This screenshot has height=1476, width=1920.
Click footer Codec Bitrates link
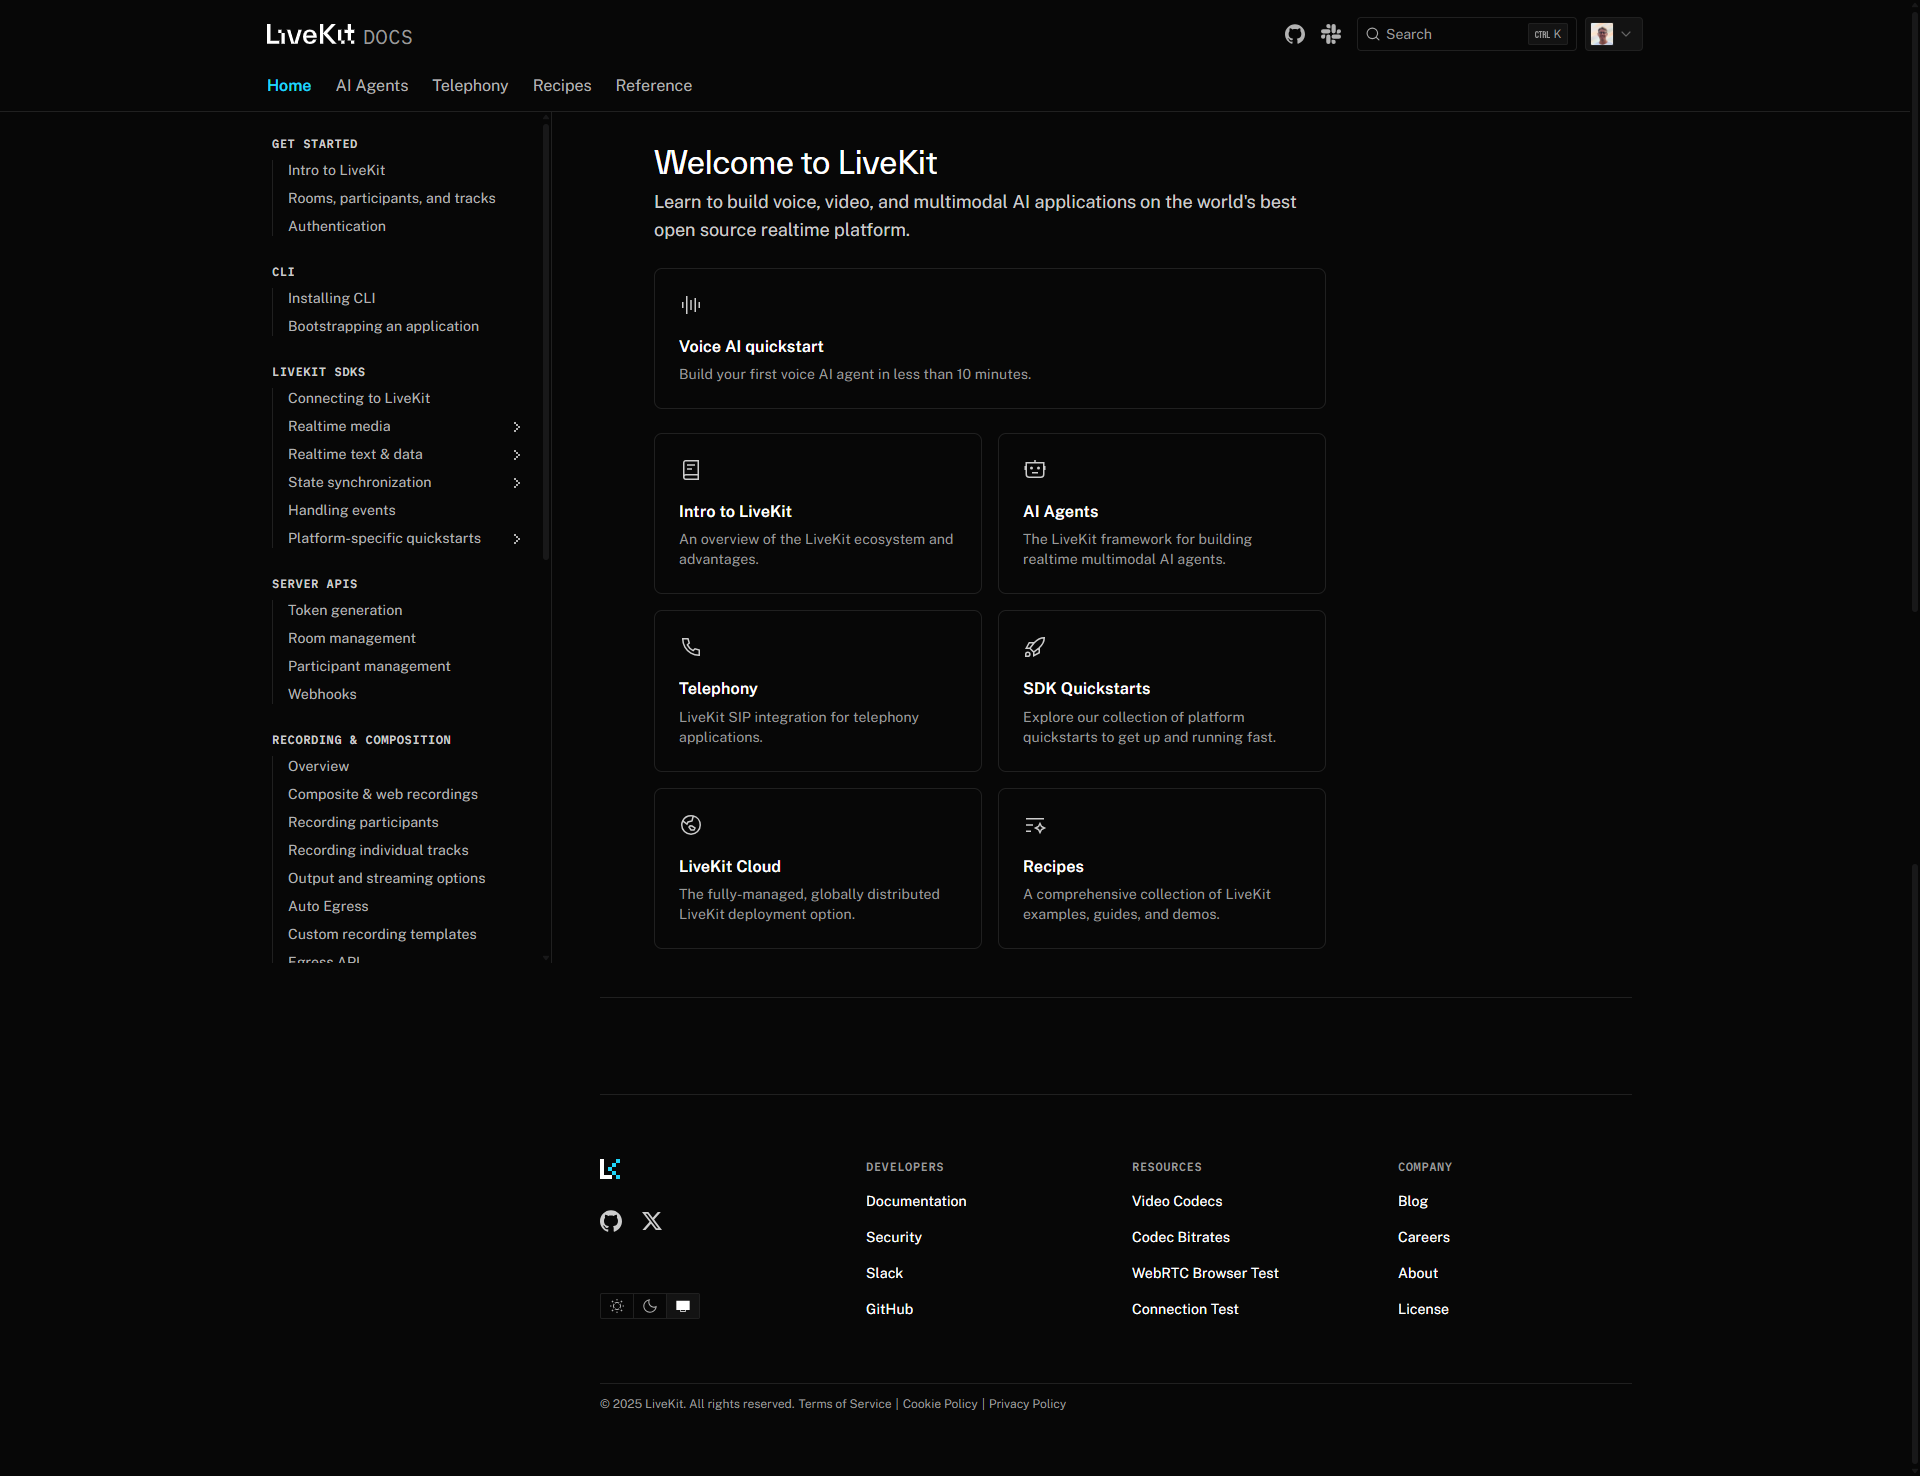click(x=1181, y=1238)
